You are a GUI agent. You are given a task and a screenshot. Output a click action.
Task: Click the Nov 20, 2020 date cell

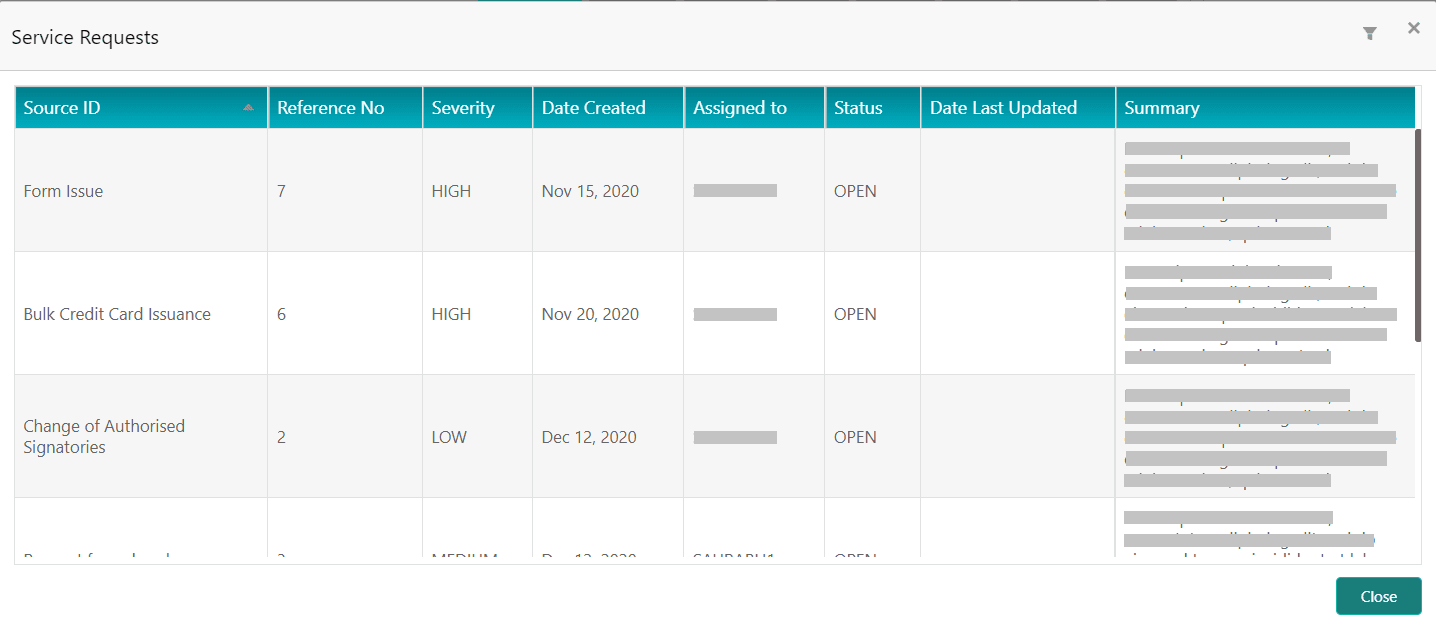pos(590,314)
